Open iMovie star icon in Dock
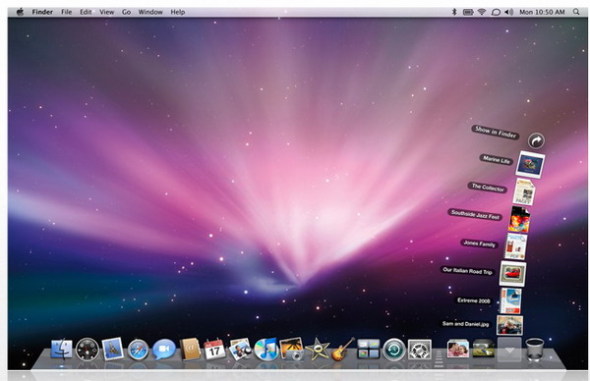The image size is (590, 381). [317, 349]
